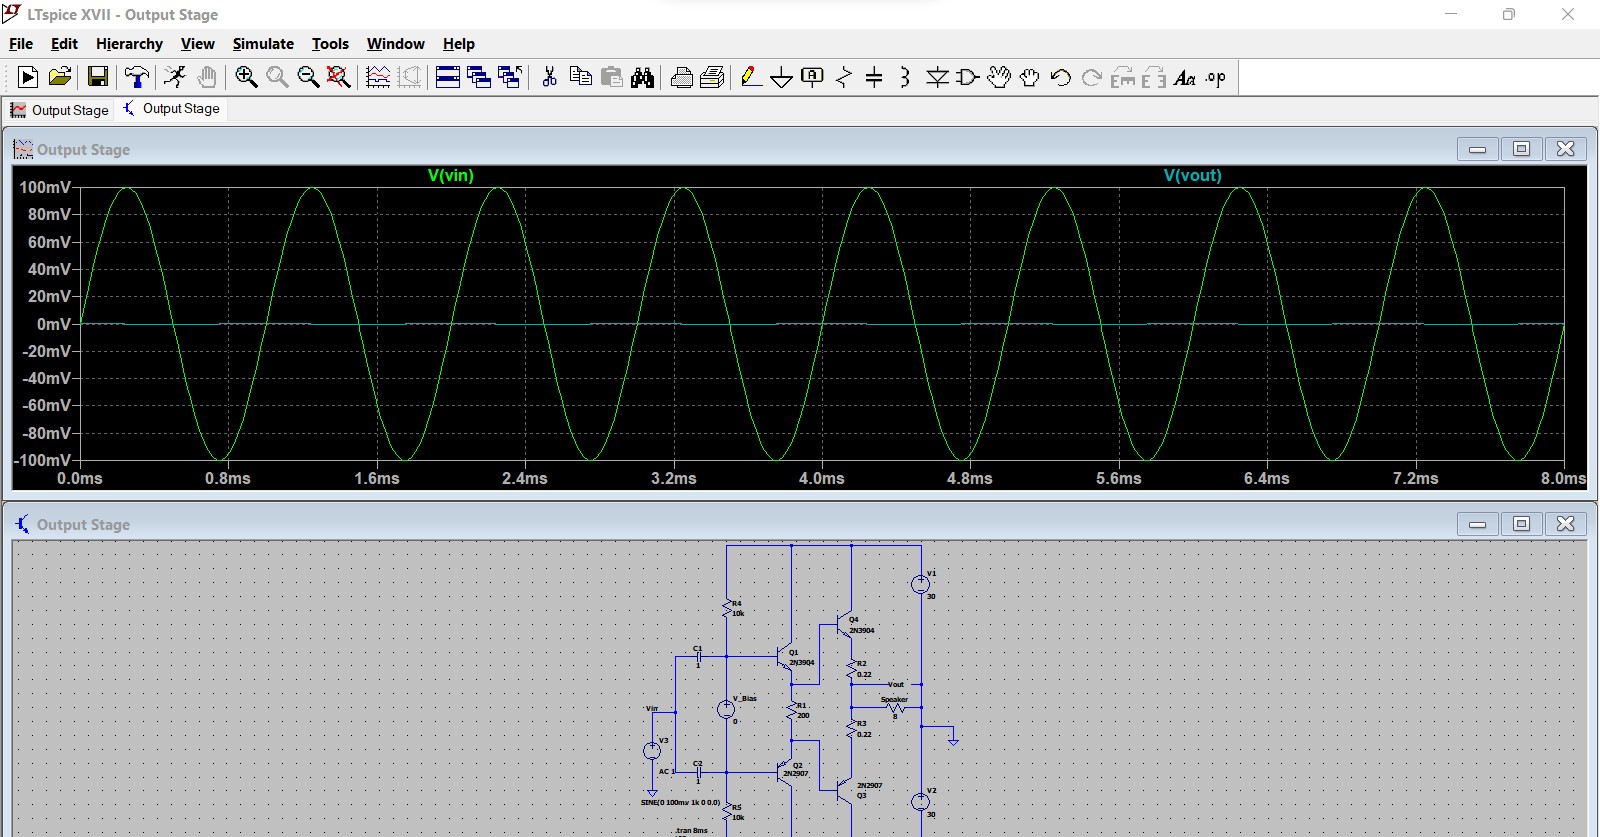Maximize the schematic Output Stage pane

(1521, 524)
